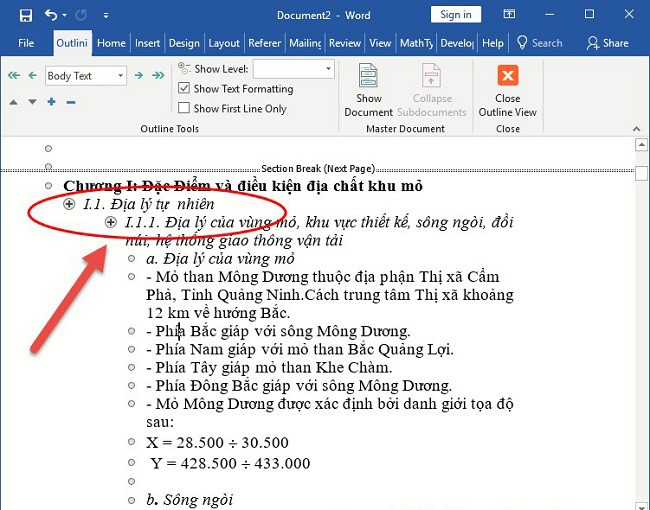Click the 'I.1. Địa lý tự nhiên' heading text
The image size is (650, 510).
pos(148,204)
